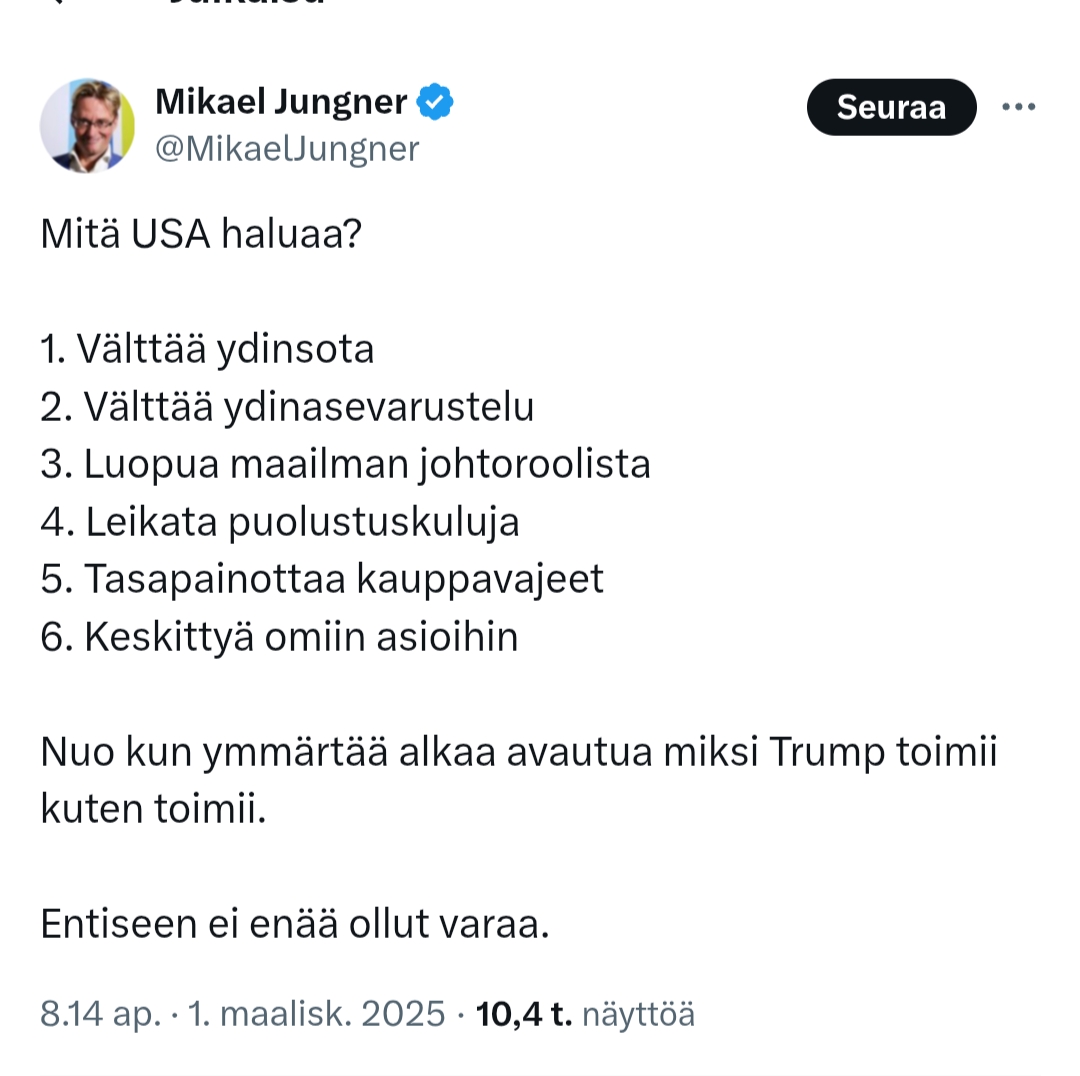Click the line '6. Keskittyä omiin asioihin'

pyautogui.click(x=279, y=637)
